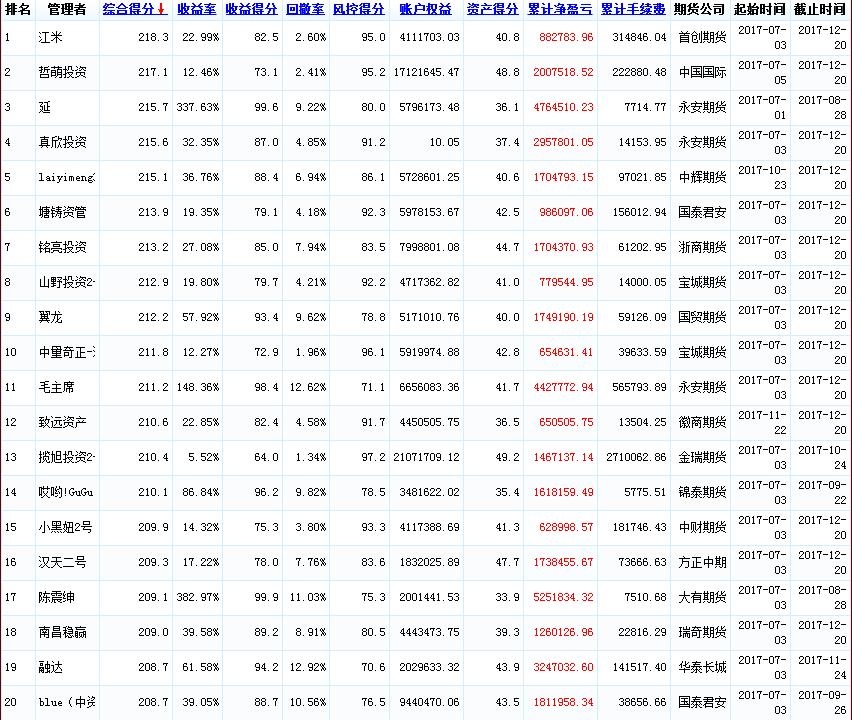The width and height of the screenshot is (852, 720).
Task: Click commission fee 565793.89
Action: 639,387
